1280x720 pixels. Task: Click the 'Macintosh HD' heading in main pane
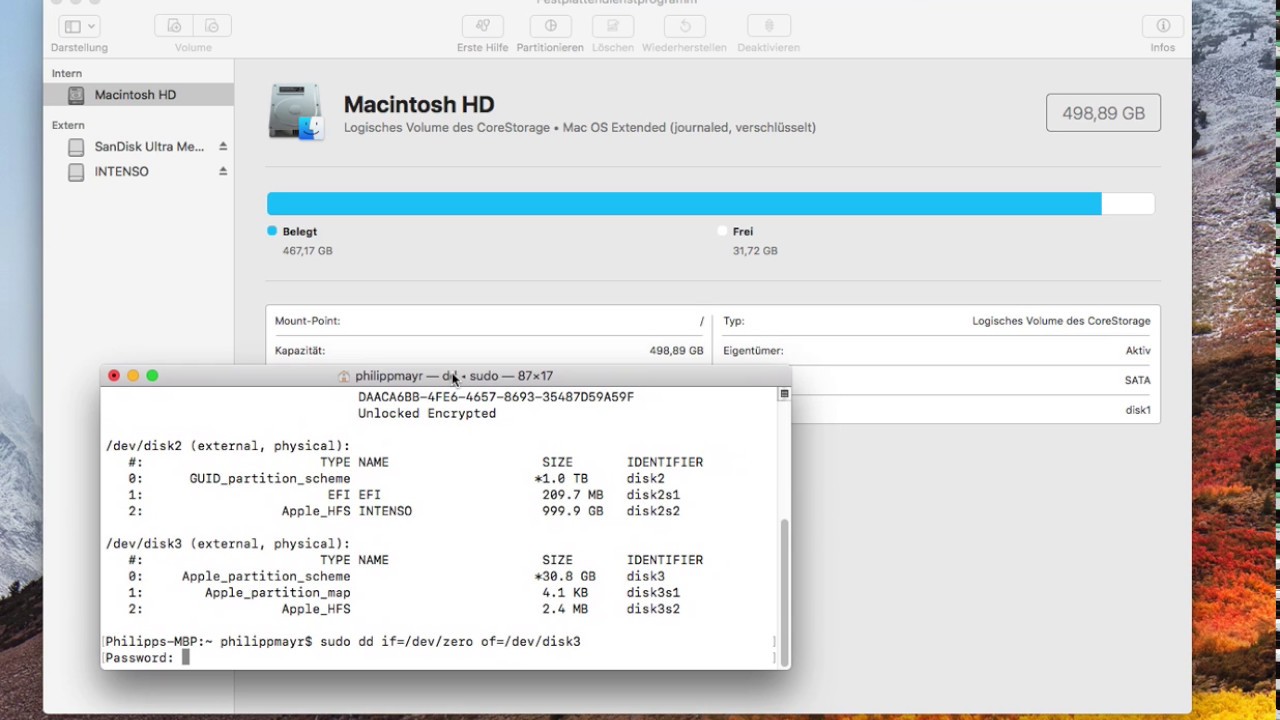(419, 105)
